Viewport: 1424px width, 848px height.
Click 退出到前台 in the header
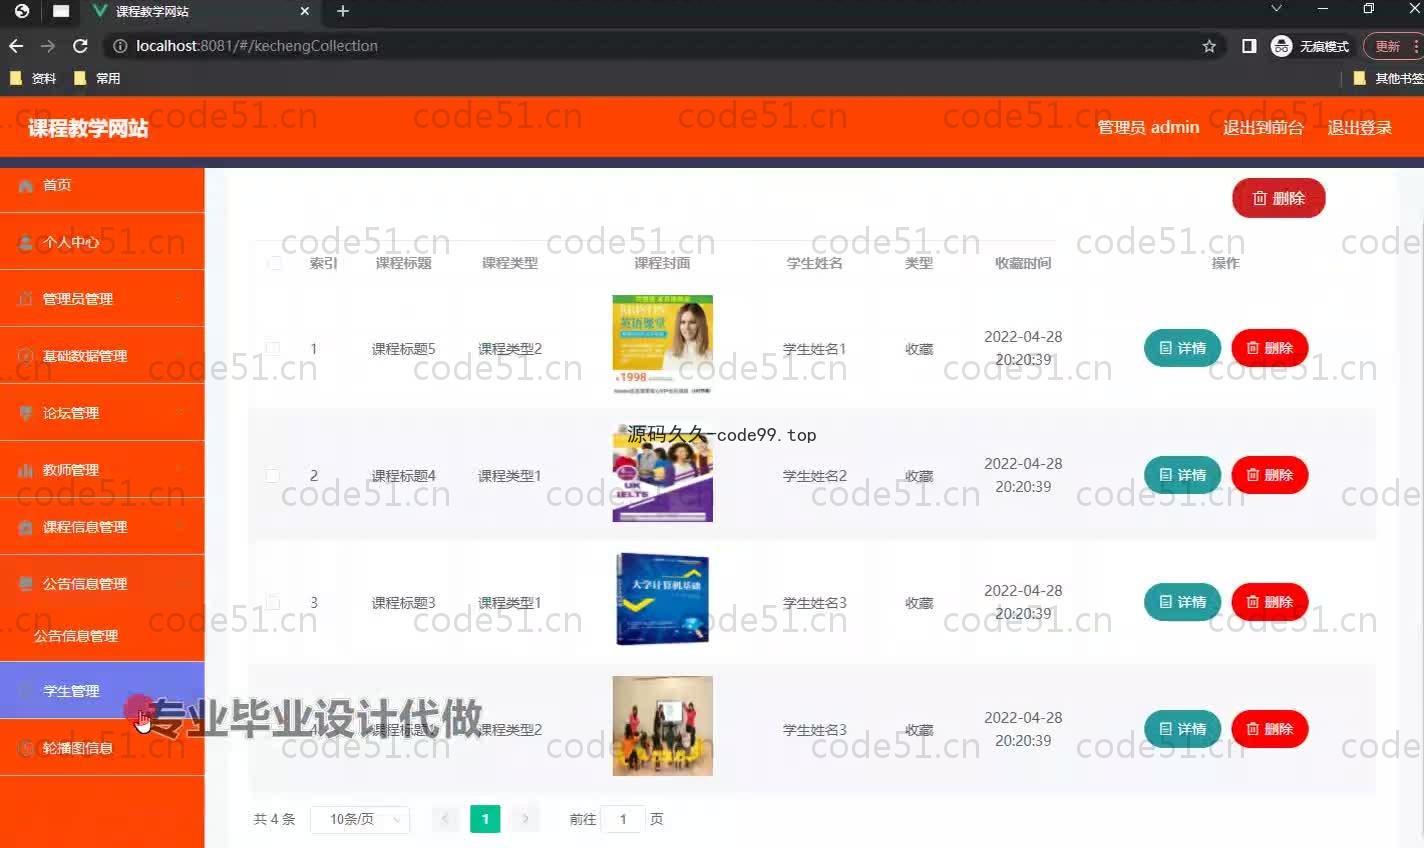pos(1263,127)
